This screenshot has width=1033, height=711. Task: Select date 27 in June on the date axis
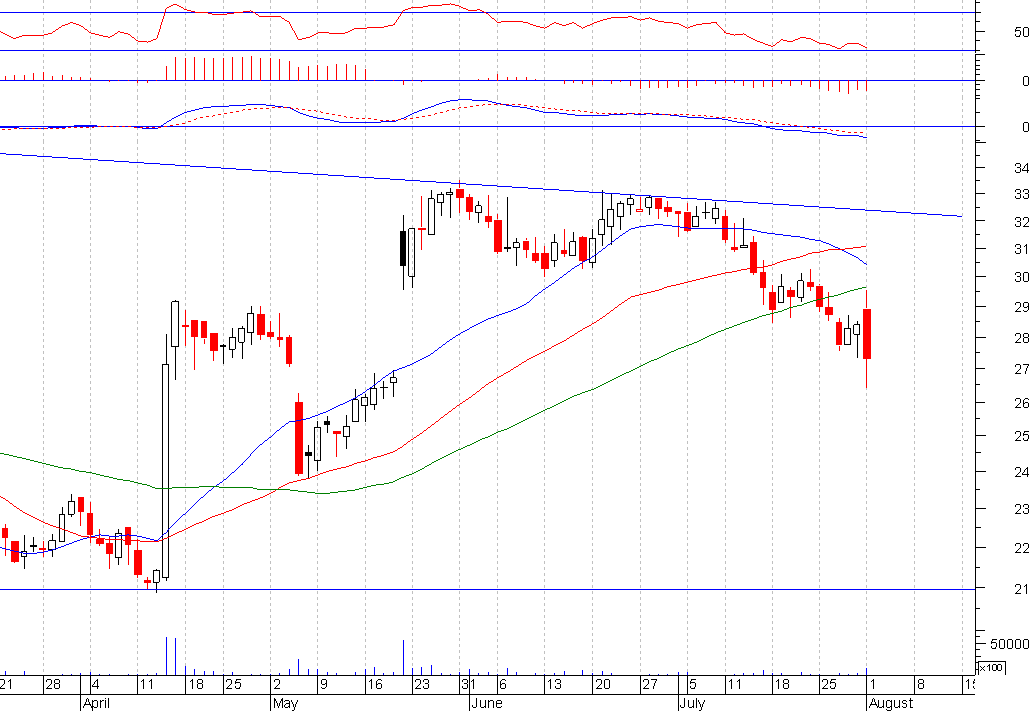[x=650, y=684]
